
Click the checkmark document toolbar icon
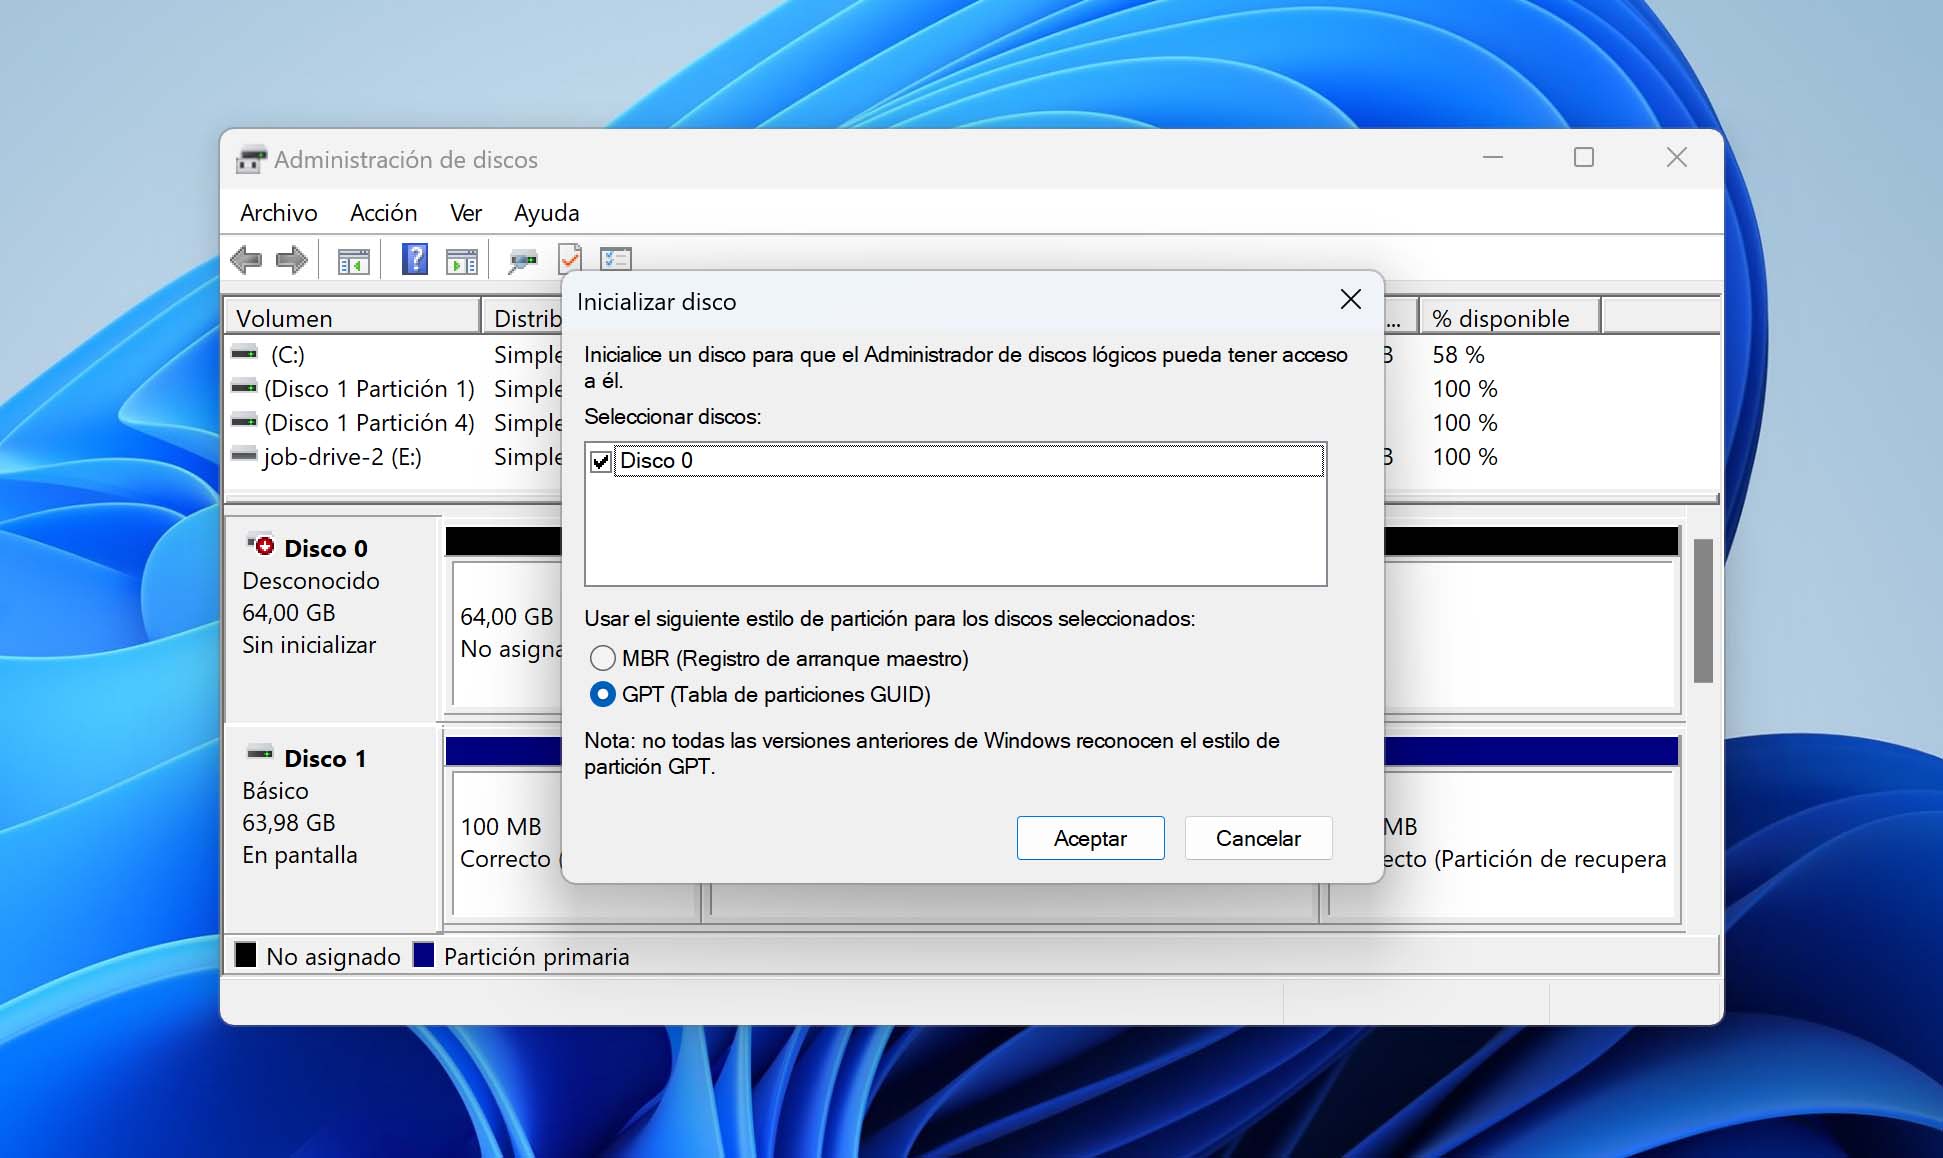pos(569,258)
